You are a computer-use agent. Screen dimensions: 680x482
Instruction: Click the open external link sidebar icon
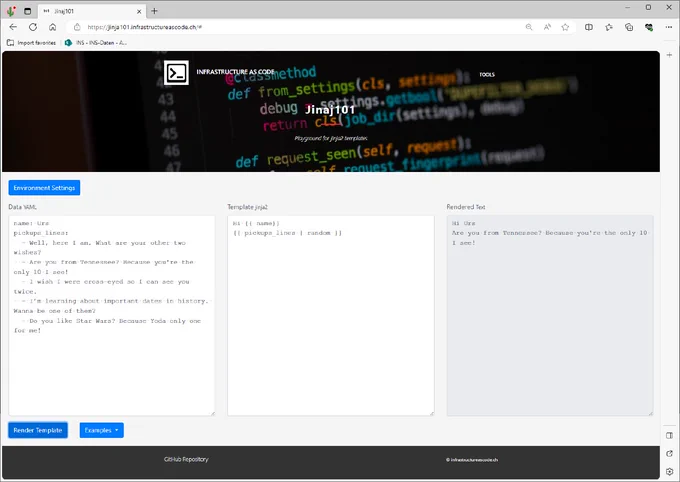670,453
